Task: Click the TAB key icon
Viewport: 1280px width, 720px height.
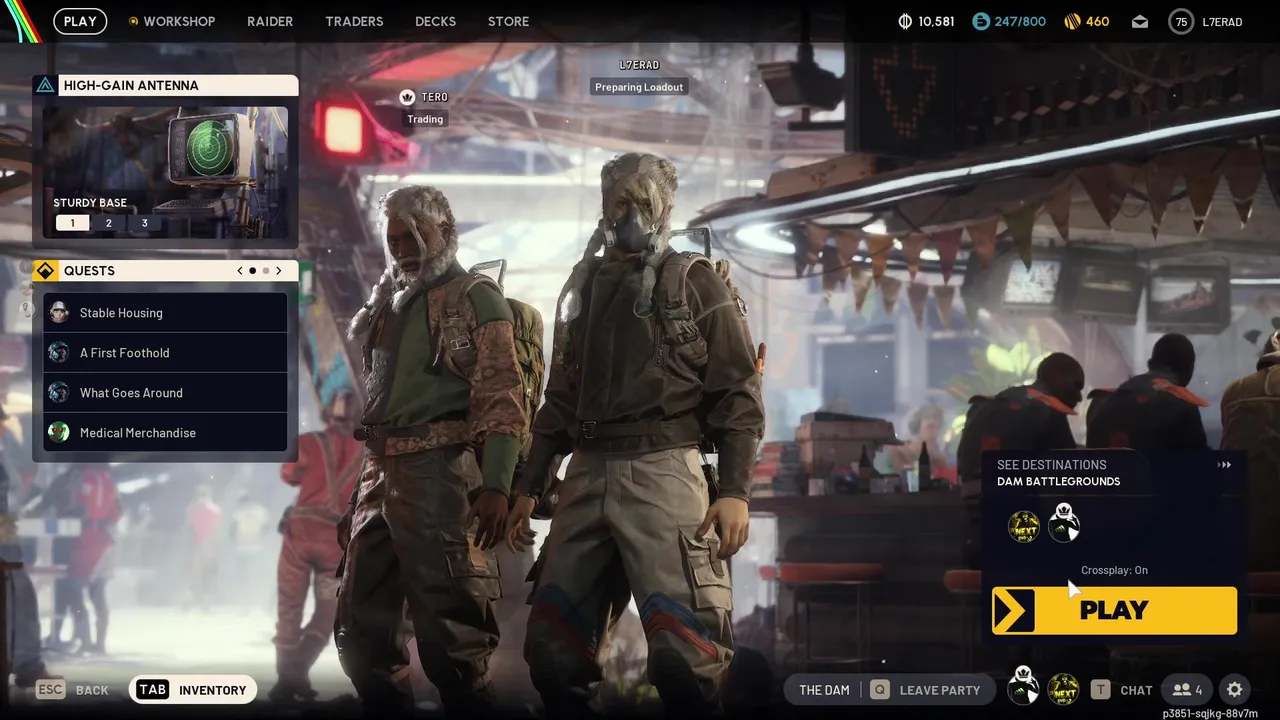Action: tap(152, 689)
